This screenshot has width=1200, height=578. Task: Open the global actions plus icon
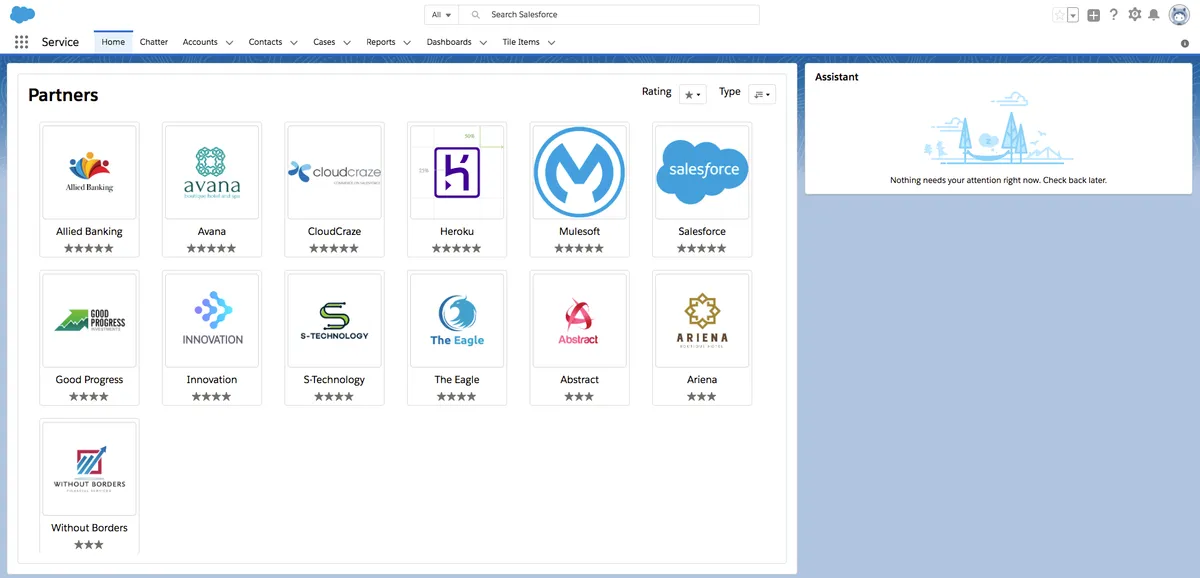(x=1094, y=15)
